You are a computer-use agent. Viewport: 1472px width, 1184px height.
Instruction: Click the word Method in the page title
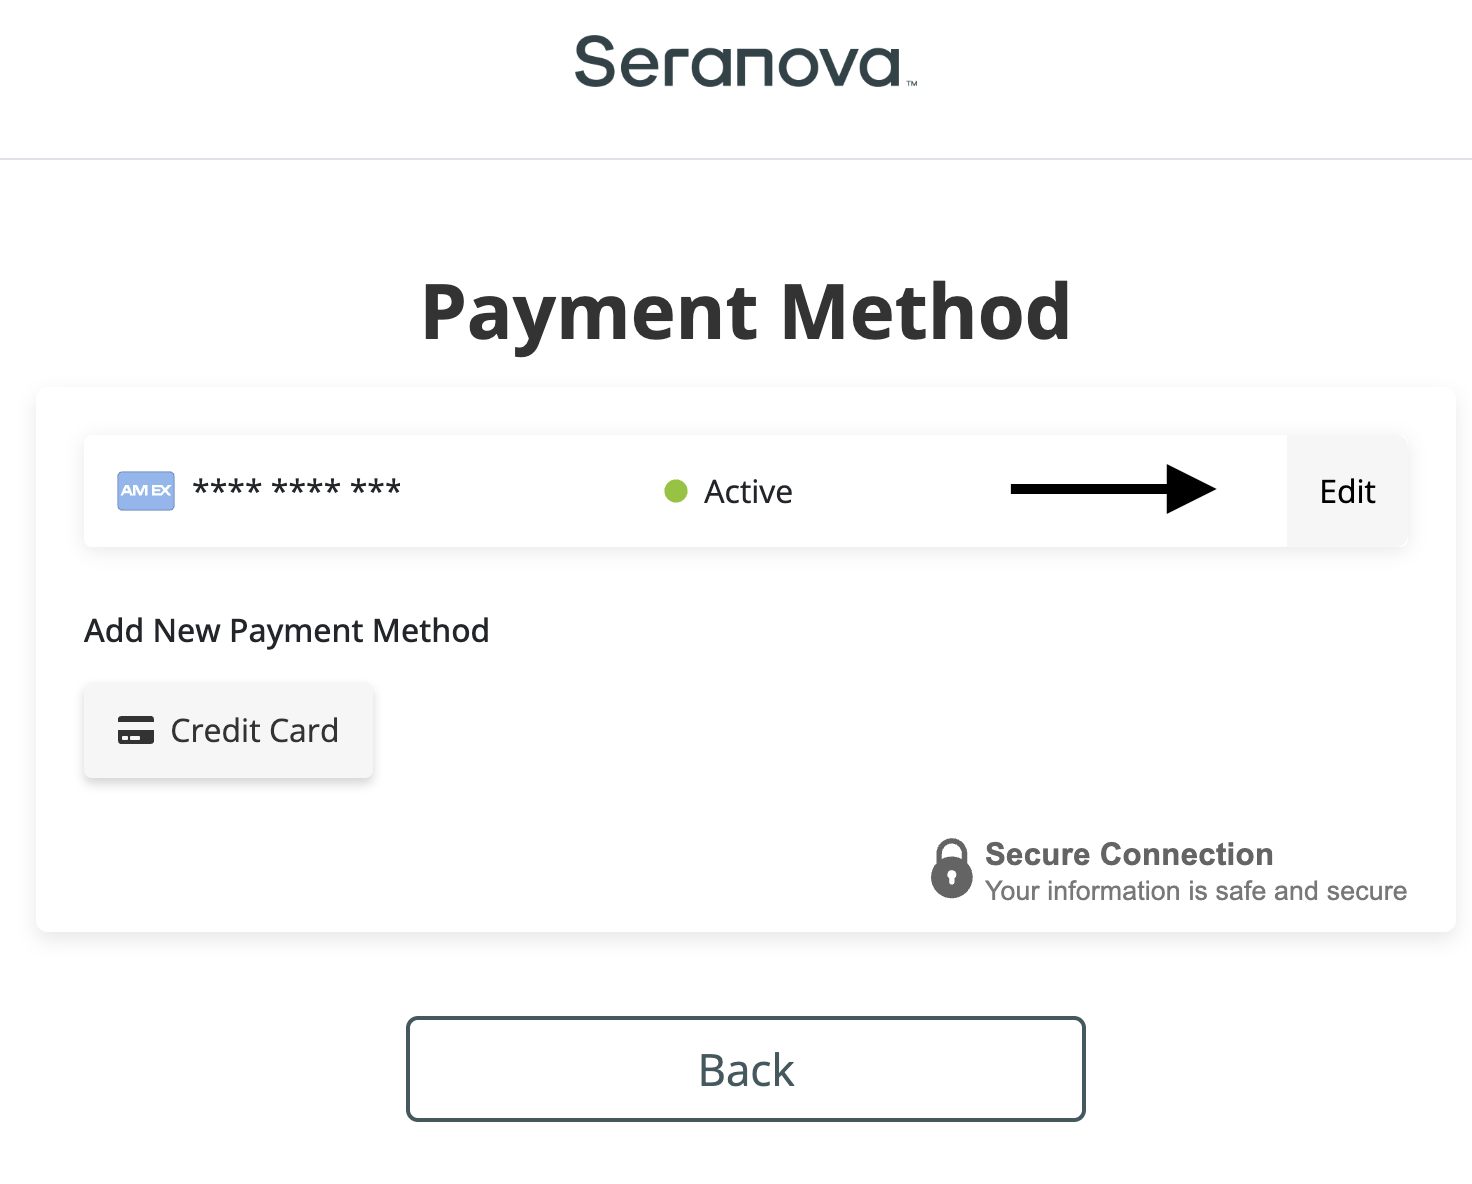pyautogui.click(x=925, y=312)
